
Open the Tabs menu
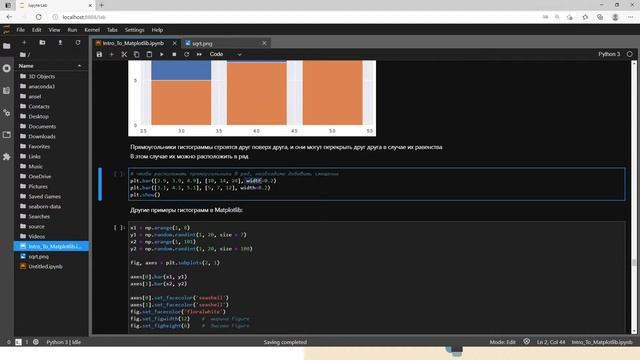coord(112,30)
